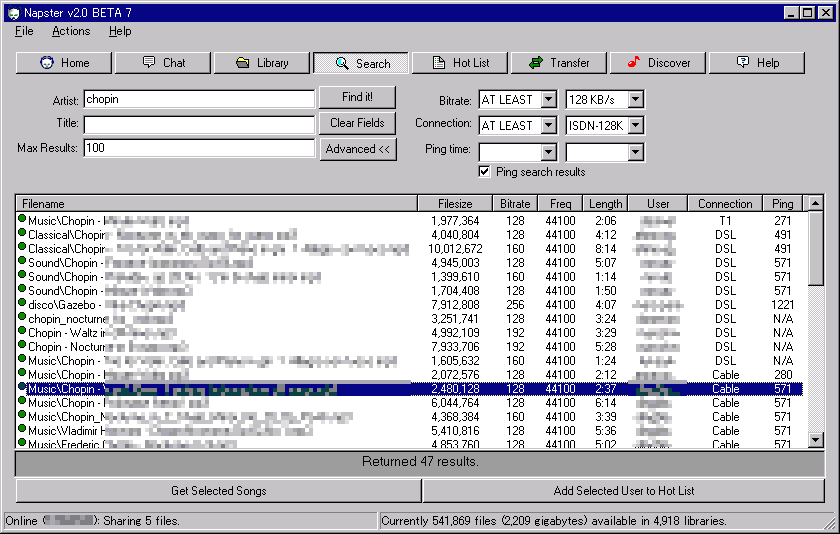The image size is (840, 534).
Task: Click the results list scrollbar thumb
Action: coord(815,248)
